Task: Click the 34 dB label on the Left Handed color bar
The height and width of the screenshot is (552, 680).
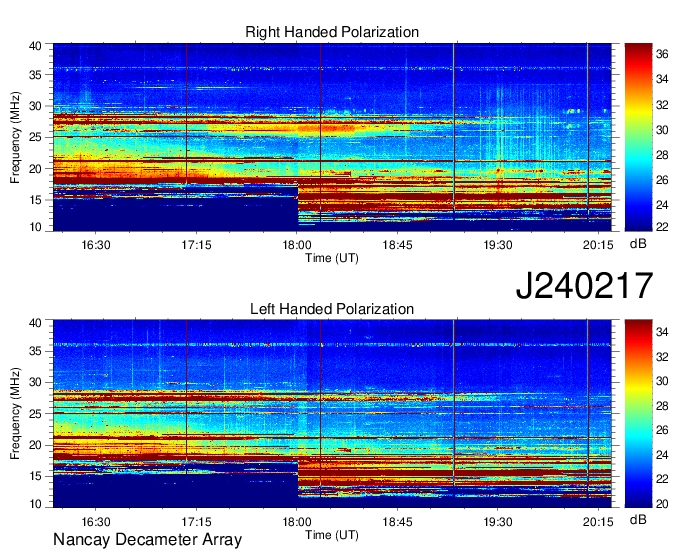Action: click(x=662, y=333)
